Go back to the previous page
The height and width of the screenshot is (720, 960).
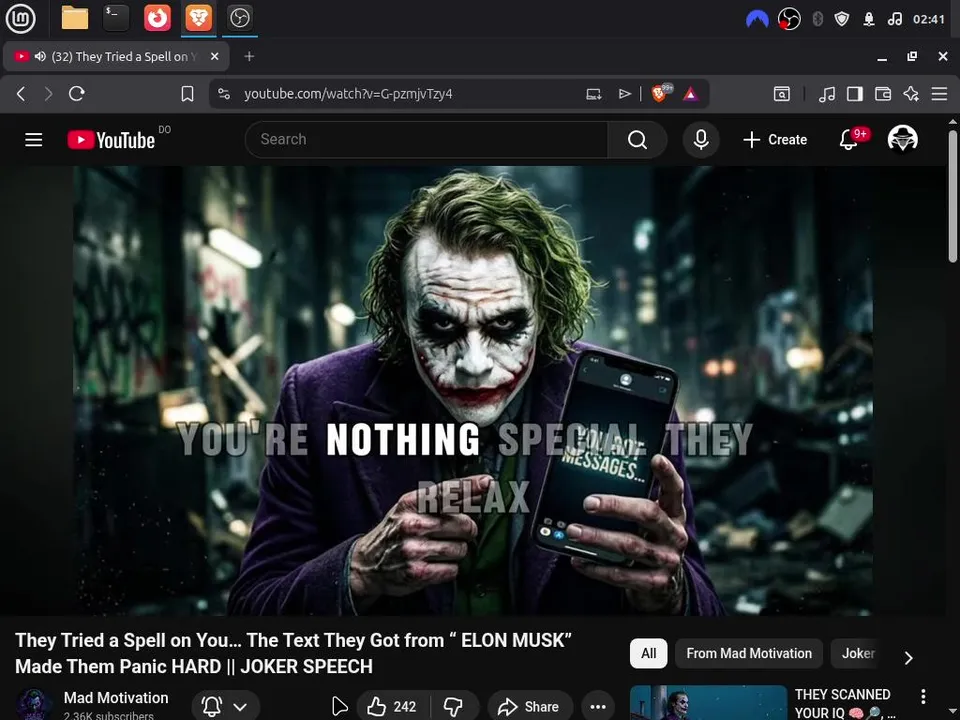click(x=21, y=94)
